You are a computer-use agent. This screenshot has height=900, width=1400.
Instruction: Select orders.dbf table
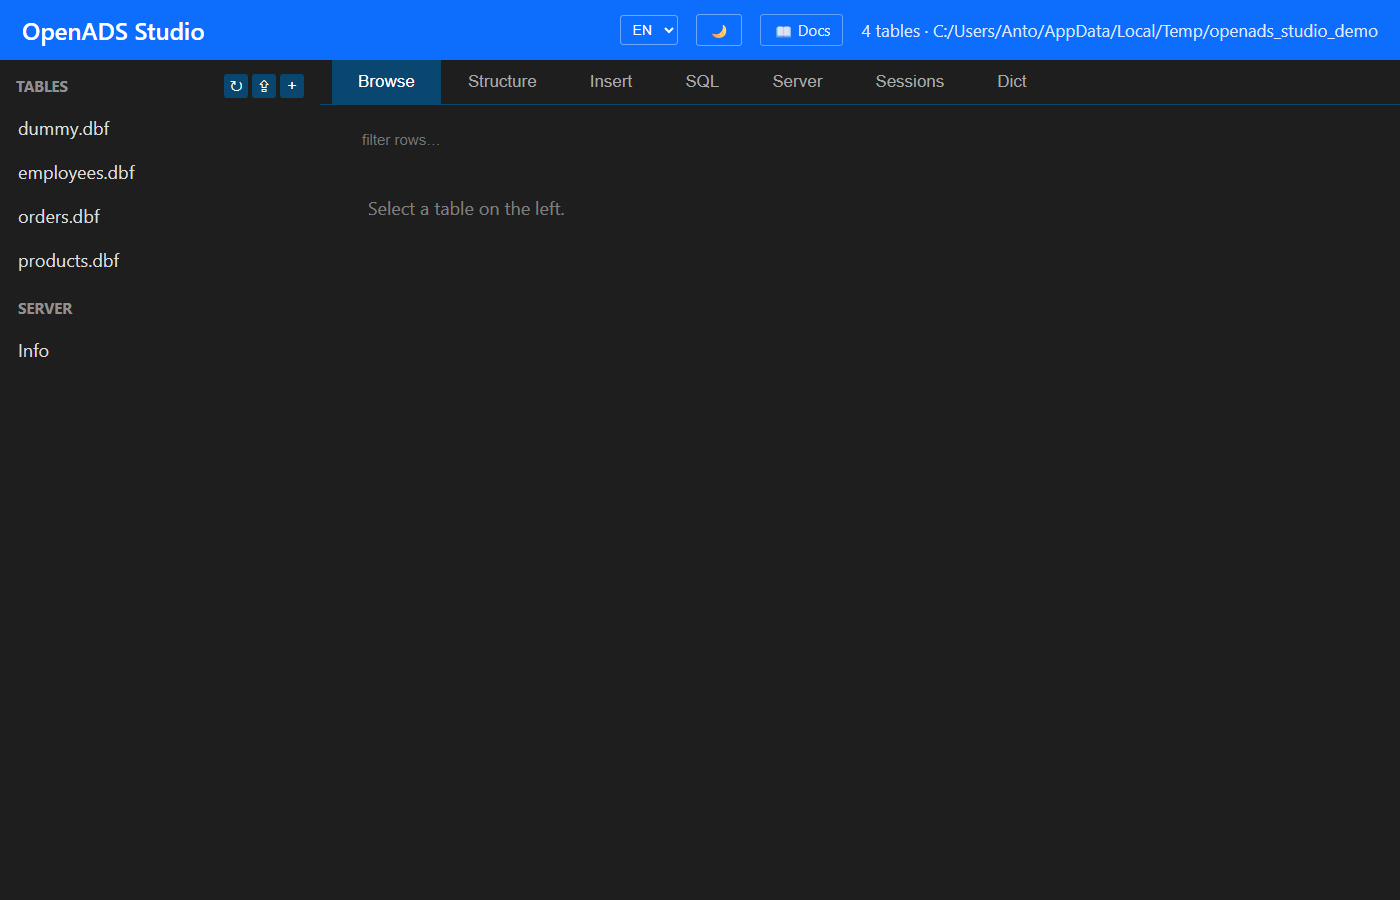160,217
